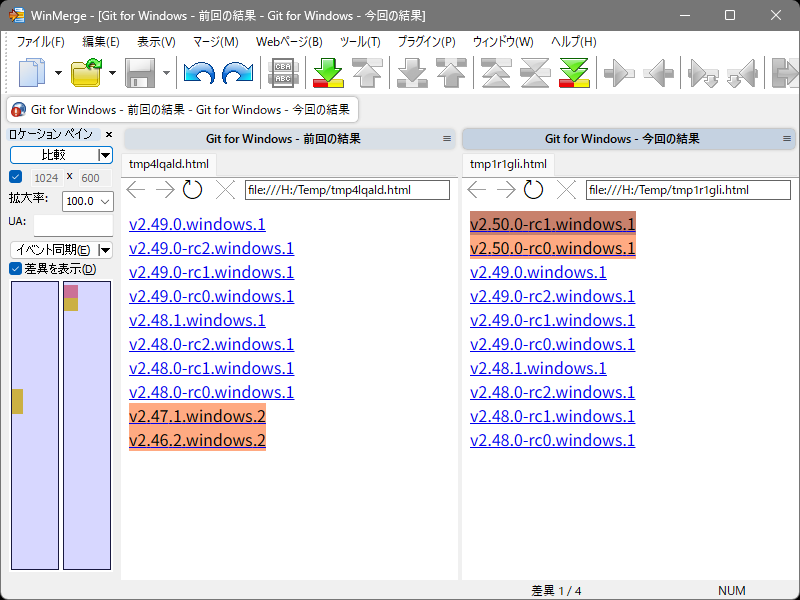This screenshot has width=800, height=600.
Task: Reload the left pane page
Action: (x=192, y=190)
